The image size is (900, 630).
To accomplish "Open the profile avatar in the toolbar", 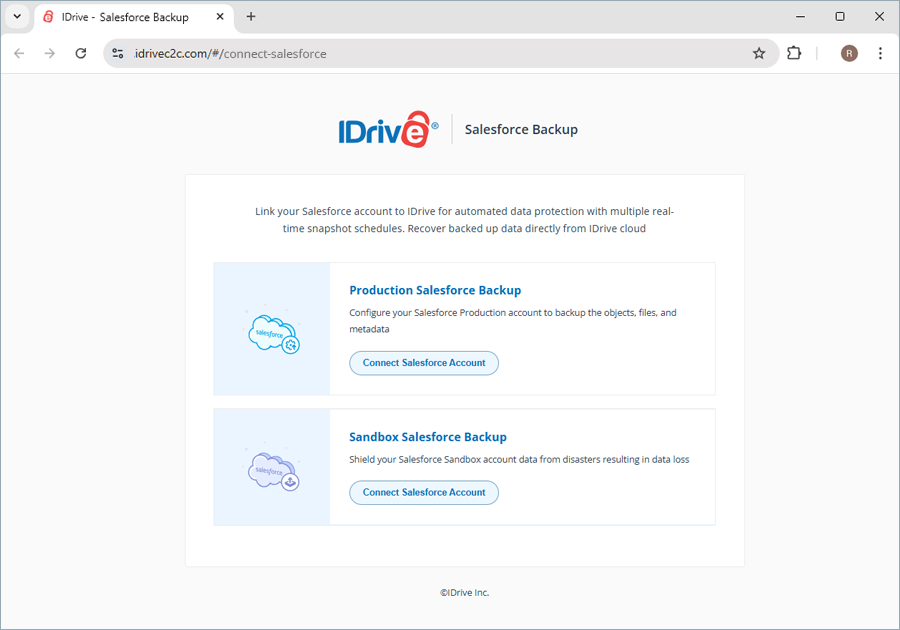I will pos(849,53).
